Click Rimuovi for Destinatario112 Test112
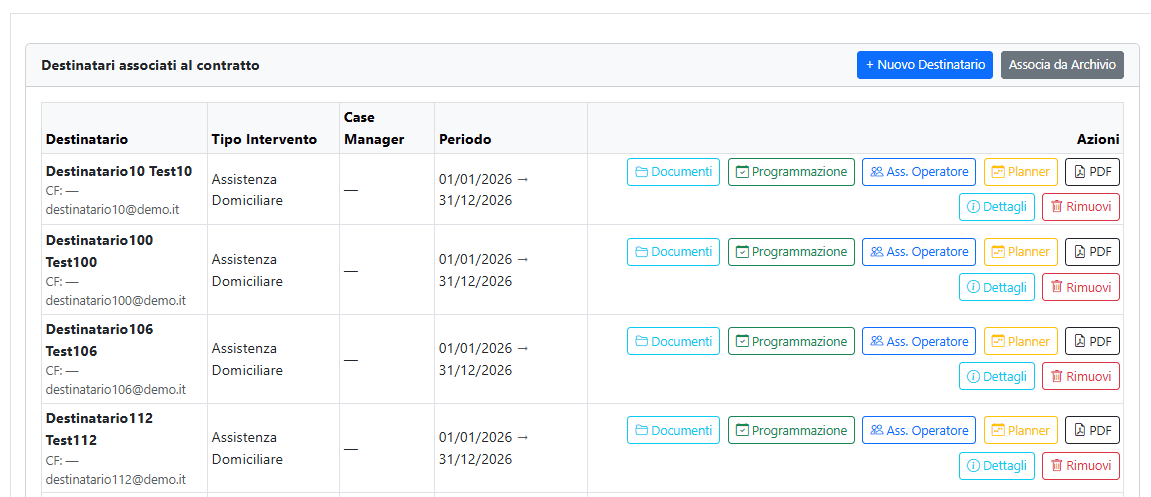The image size is (1151, 497). pyautogui.click(x=1080, y=465)
